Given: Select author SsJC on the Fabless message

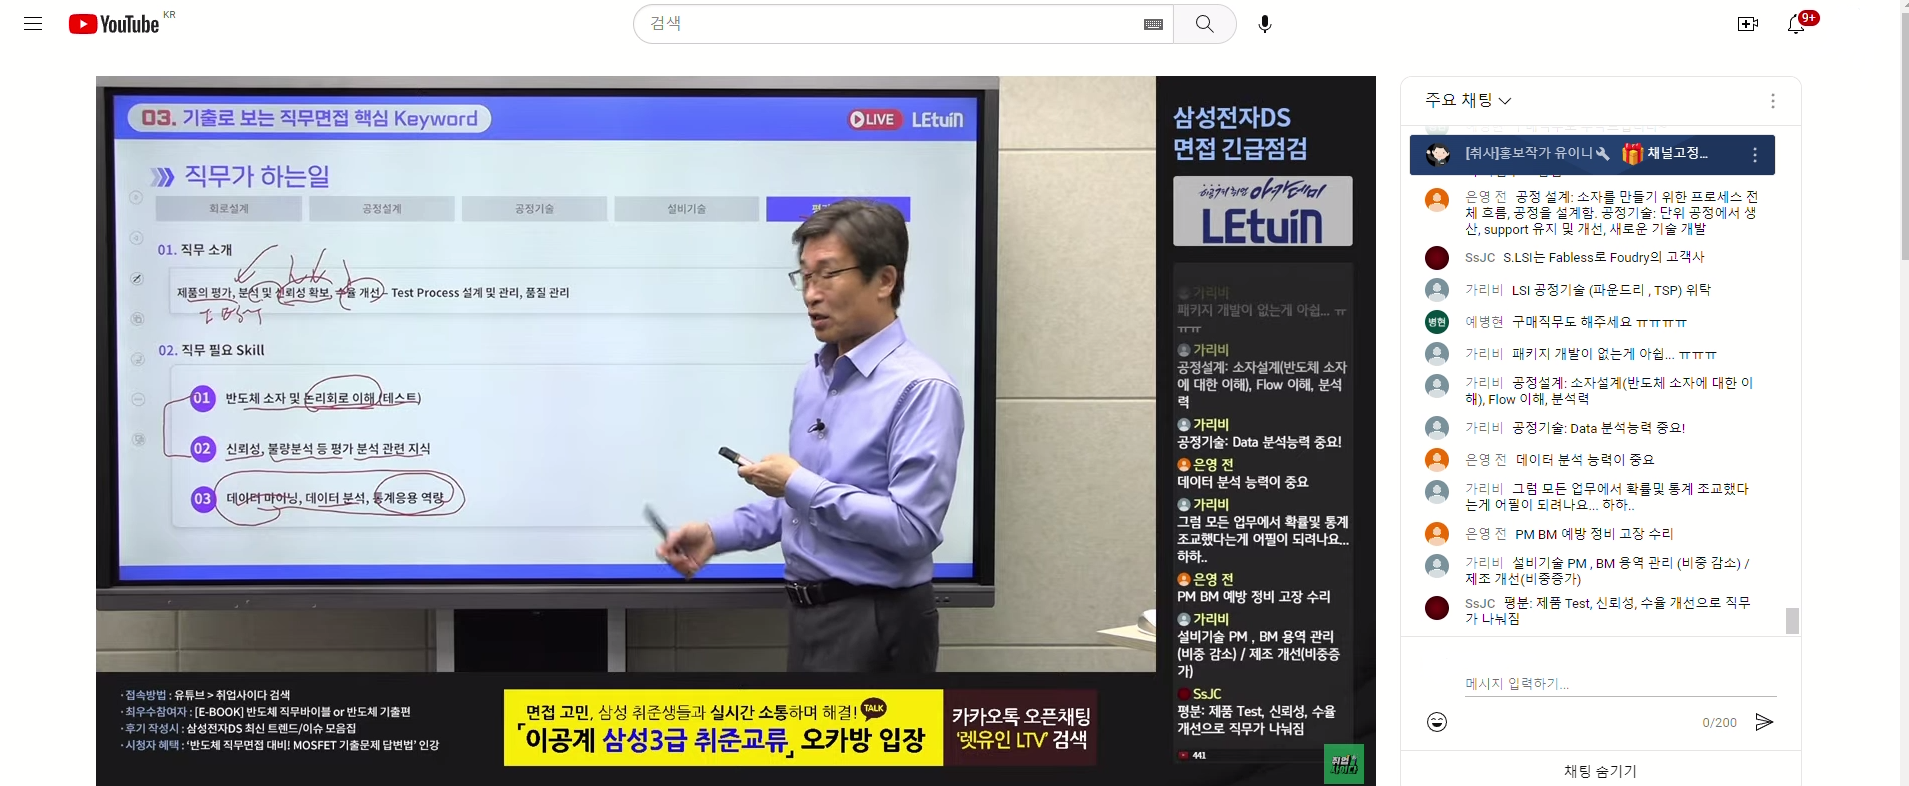Looking at the screenshot, I should click(1480, 258).
